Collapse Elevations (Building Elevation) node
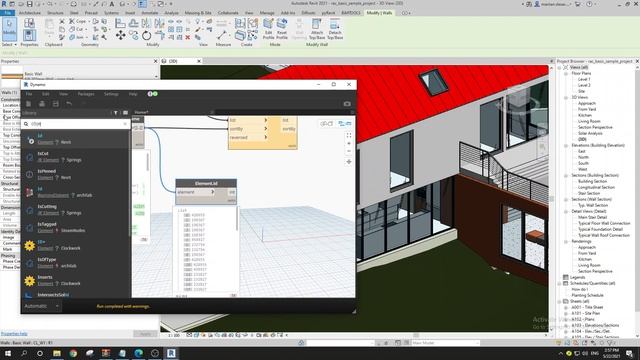This screenshot has width=640, height=360. coord(566,145)
